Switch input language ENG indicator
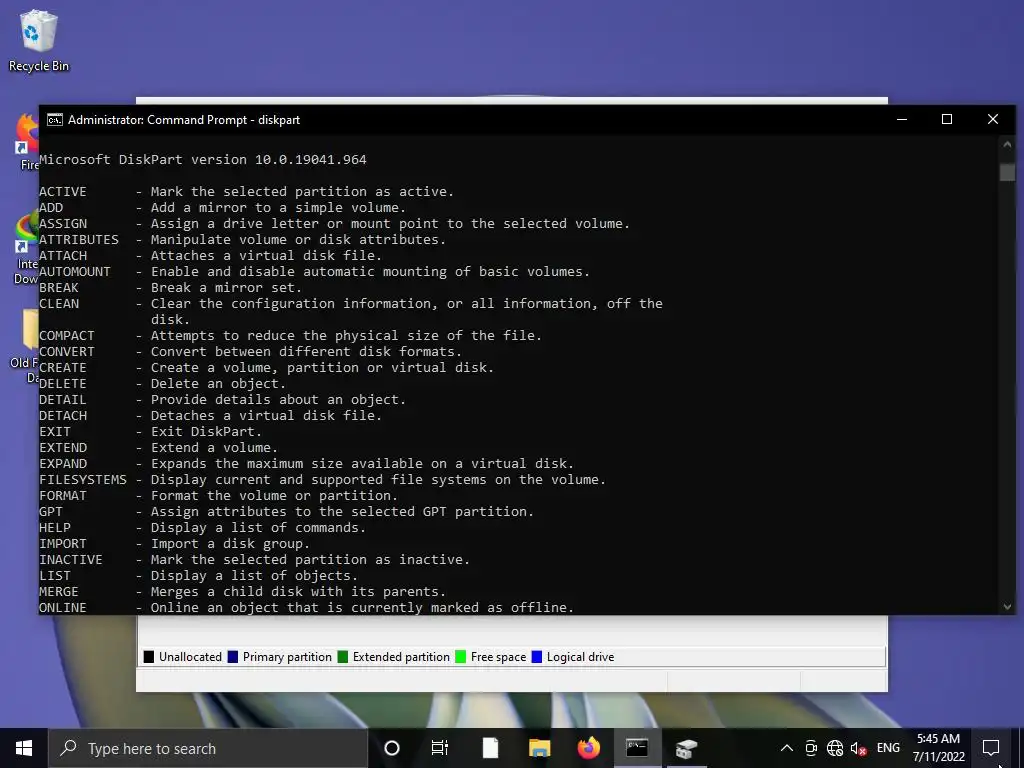1024x768 pixels. tap(888, 748)
